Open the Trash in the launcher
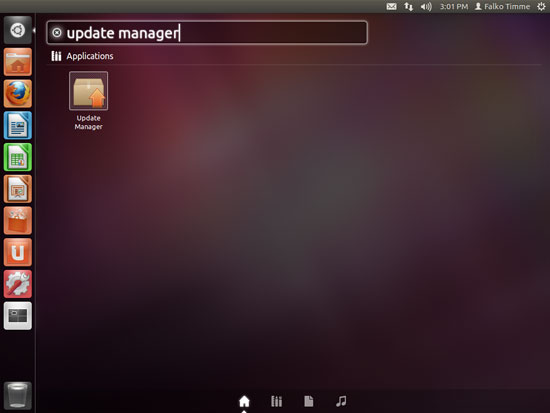Screen dimensions: 550x413 pos(18,395)
